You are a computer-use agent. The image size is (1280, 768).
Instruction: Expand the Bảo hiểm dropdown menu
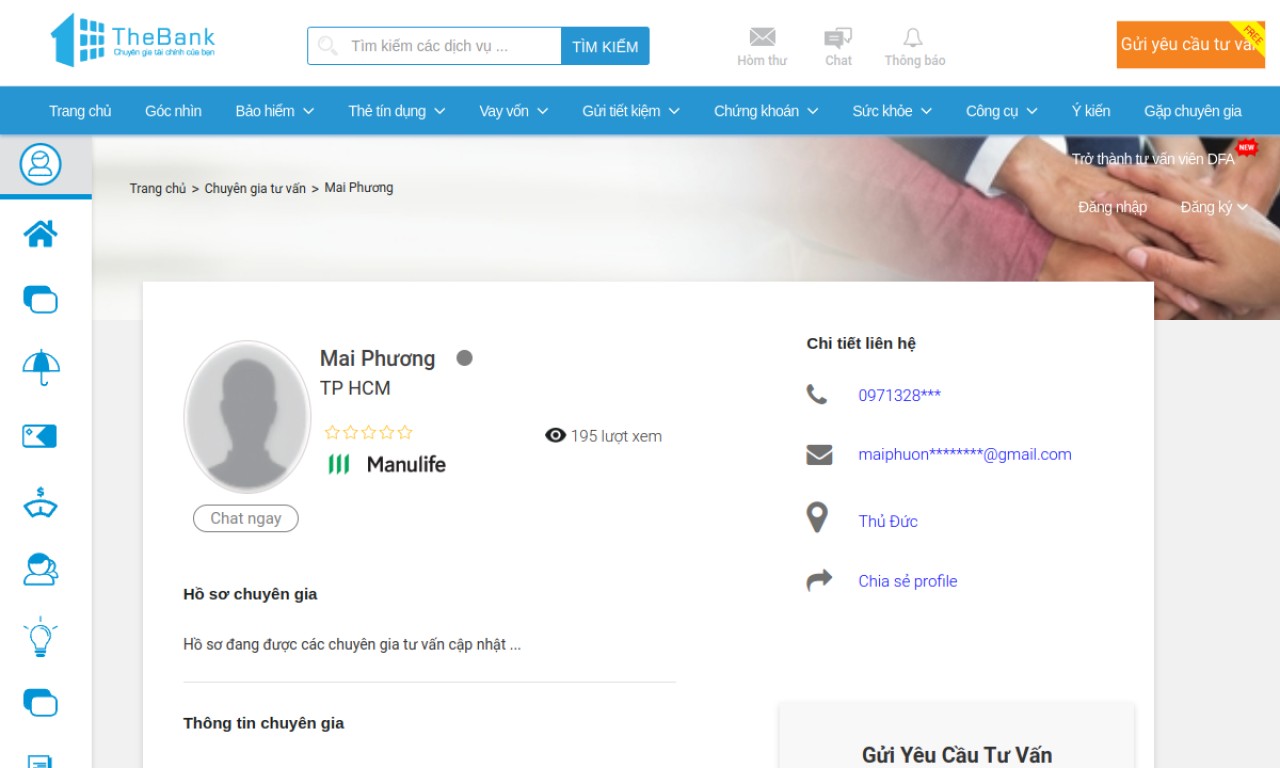pyautogui.click(x=275, y=111)
